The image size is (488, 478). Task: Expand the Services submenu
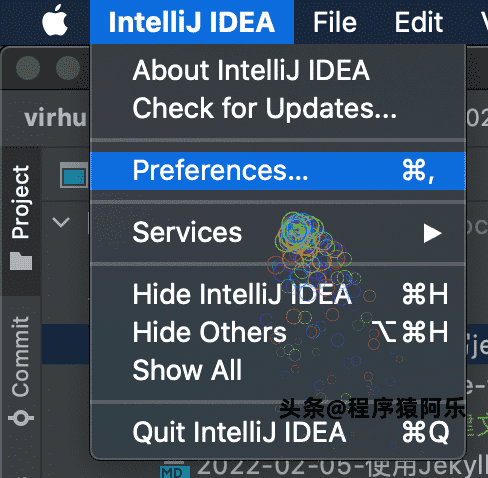(x=278, y=233)
